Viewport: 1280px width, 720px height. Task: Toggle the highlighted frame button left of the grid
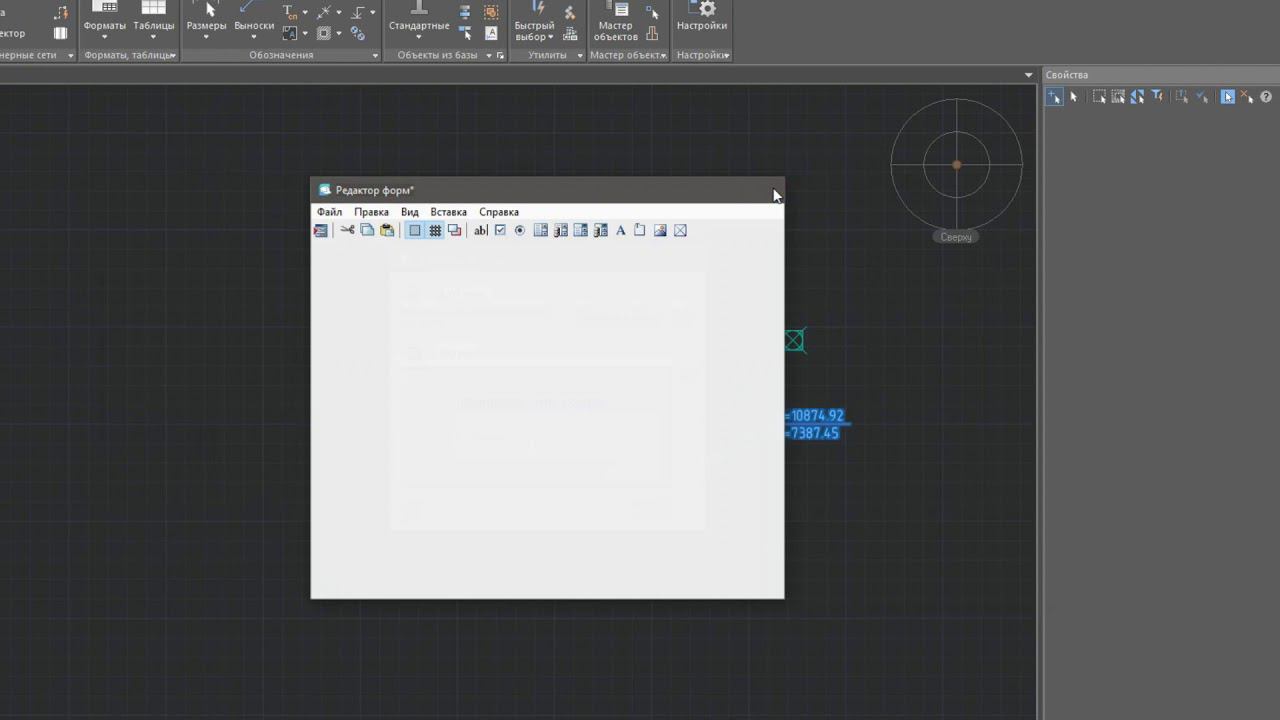click(x=415, y=230)
